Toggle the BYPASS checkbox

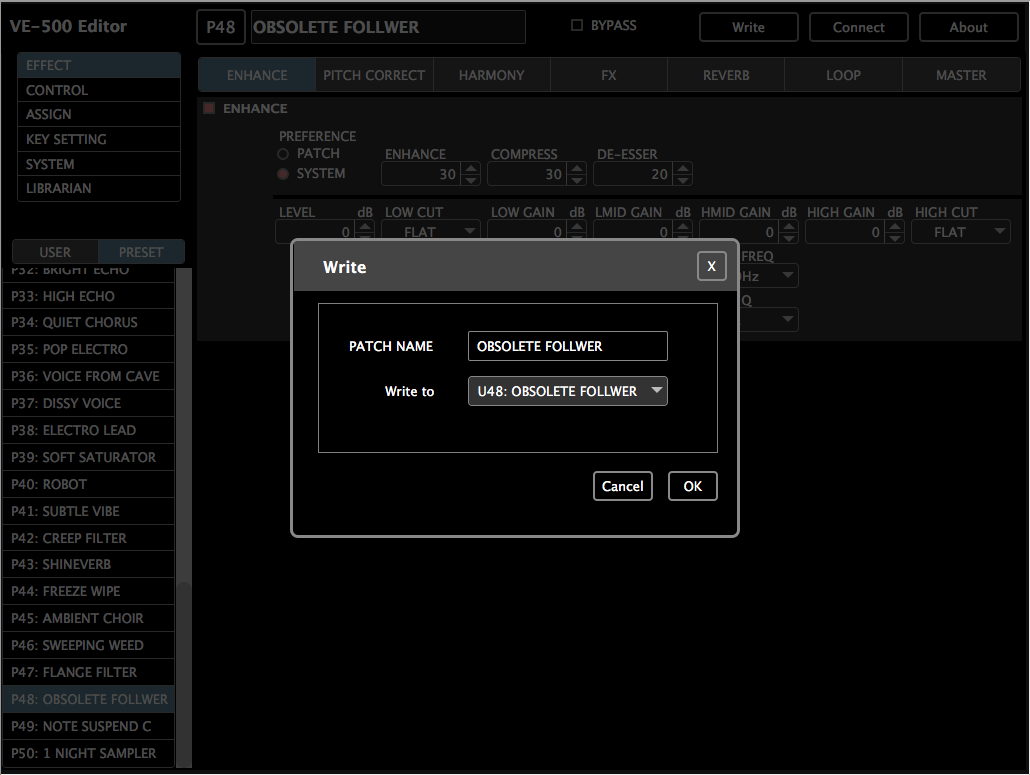577,26
